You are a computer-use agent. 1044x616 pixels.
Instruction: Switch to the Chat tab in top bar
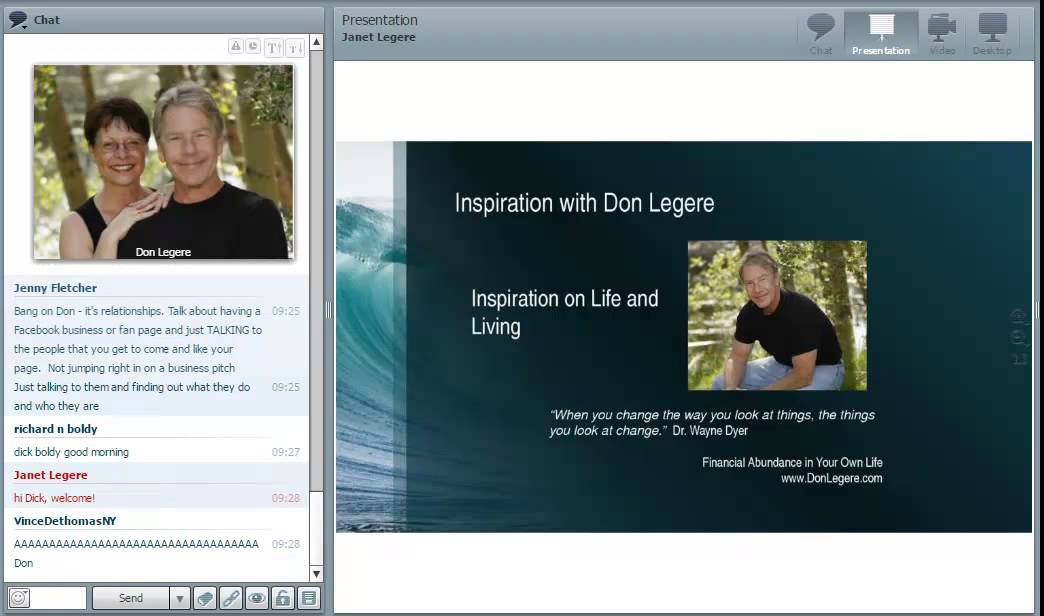[x=821, y=33]
